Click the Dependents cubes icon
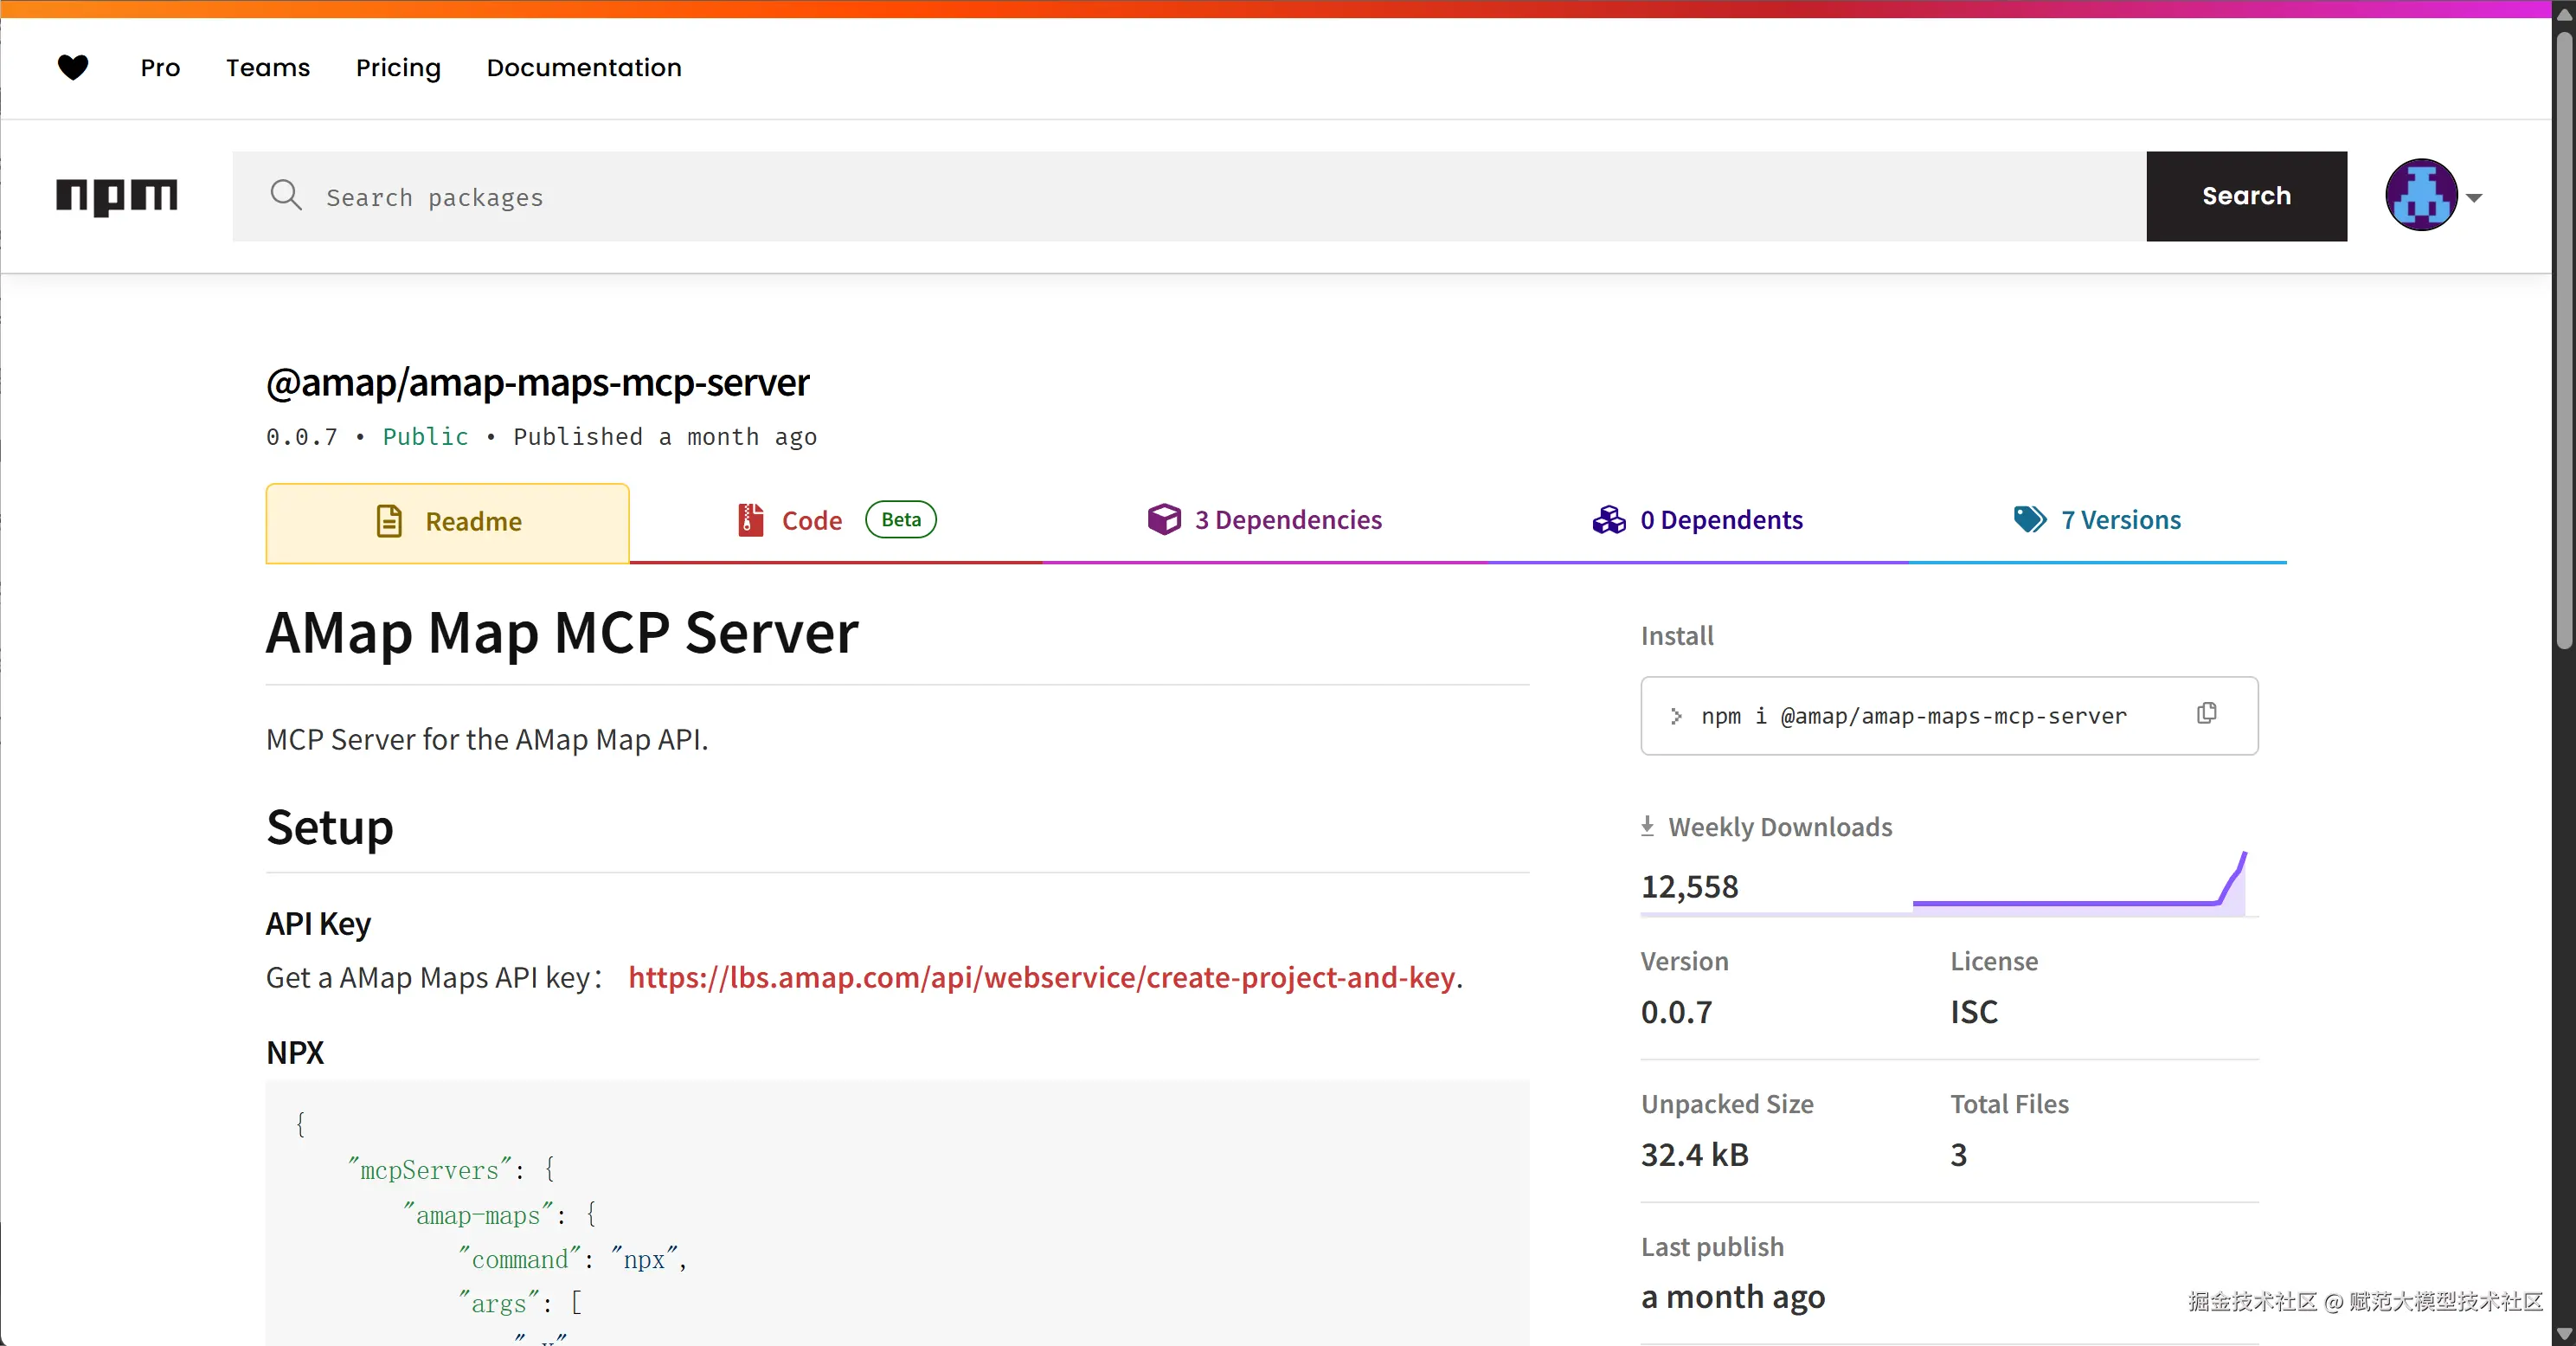Screen dimensions: 2576x1346 click(x=1609, y=520)
